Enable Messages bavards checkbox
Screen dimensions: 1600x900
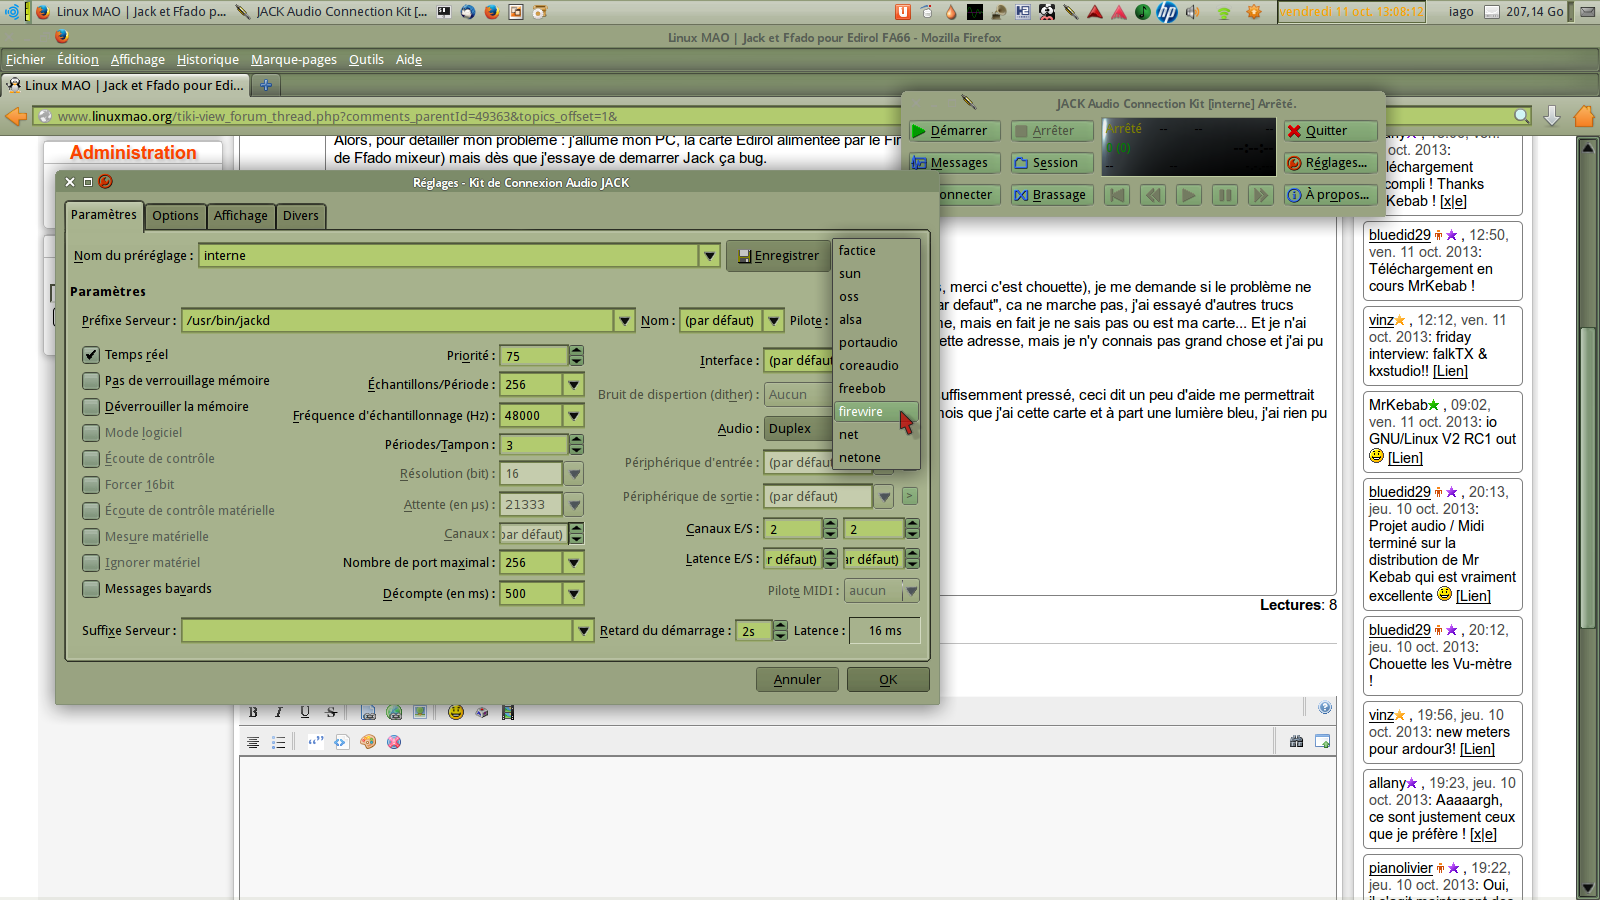pyautogui.click(x=91, y=589)
